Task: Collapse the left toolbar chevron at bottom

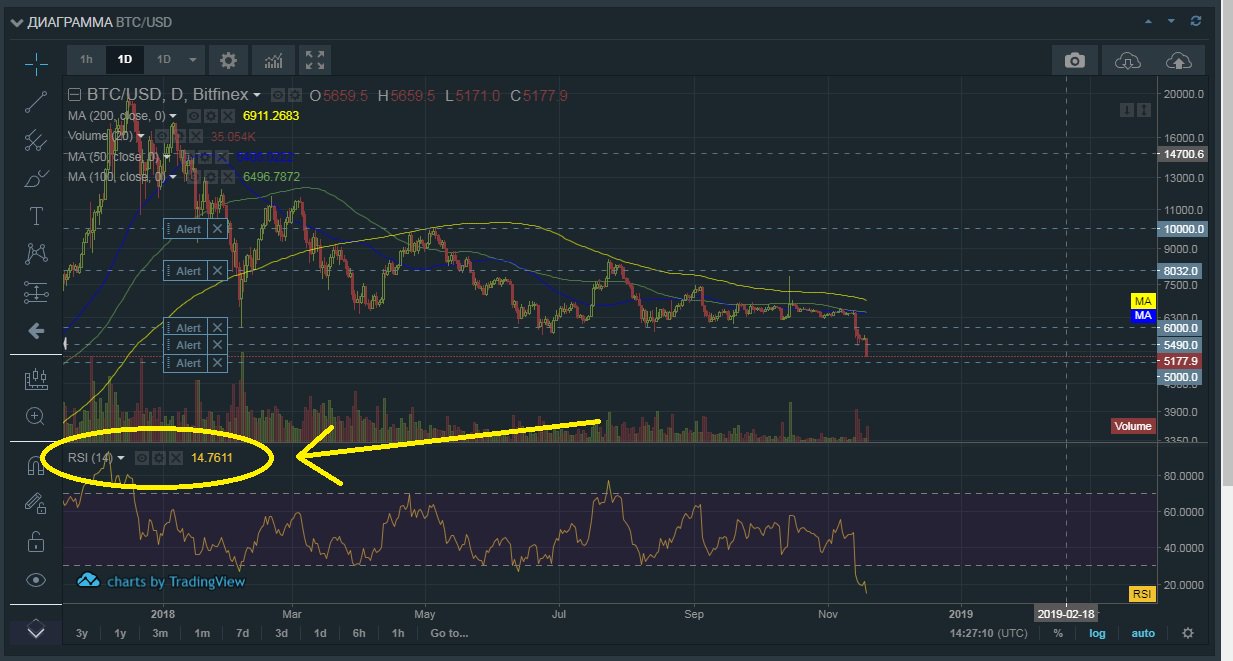Action: tap(36, 630)
